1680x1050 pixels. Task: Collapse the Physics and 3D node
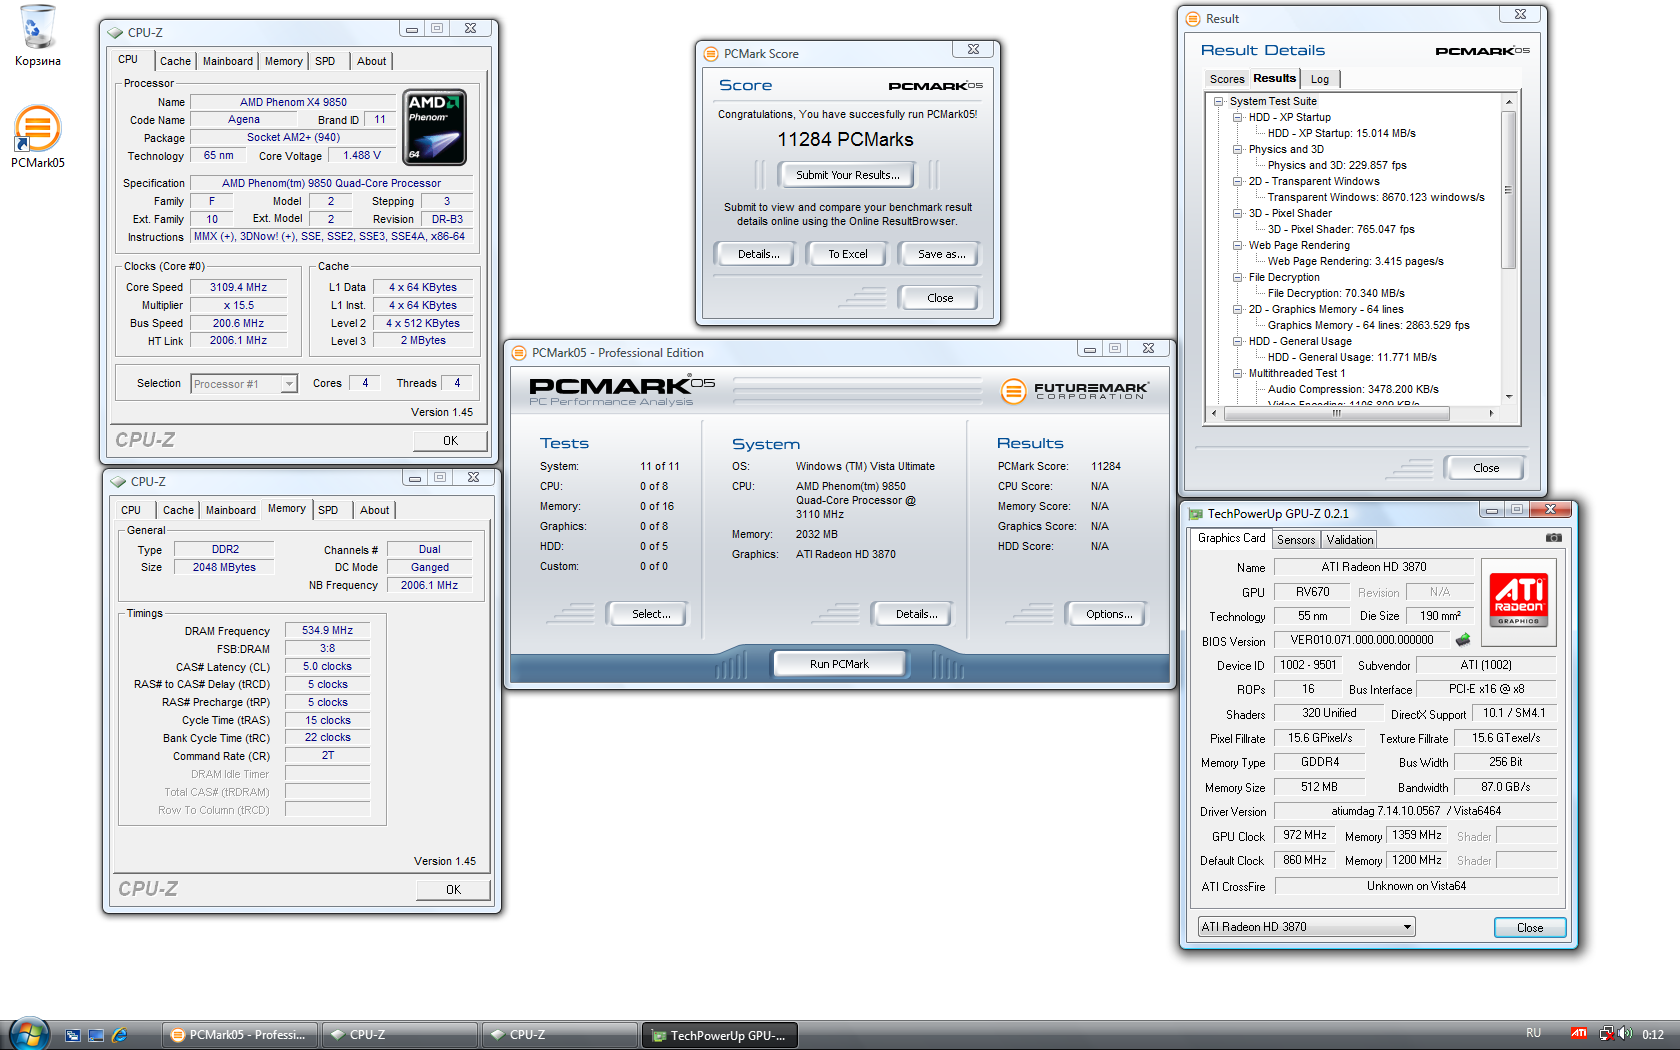(x=1237, y=149)
